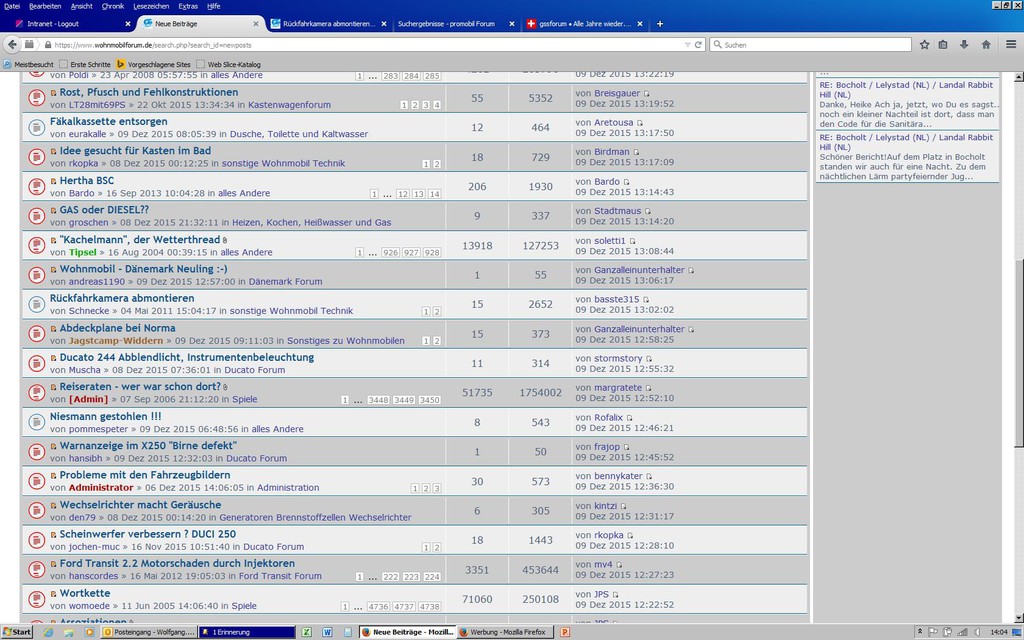Click the page vertical scrollbar thumb
Screen dimensions: 1024x640
(x=1019, y=353)
